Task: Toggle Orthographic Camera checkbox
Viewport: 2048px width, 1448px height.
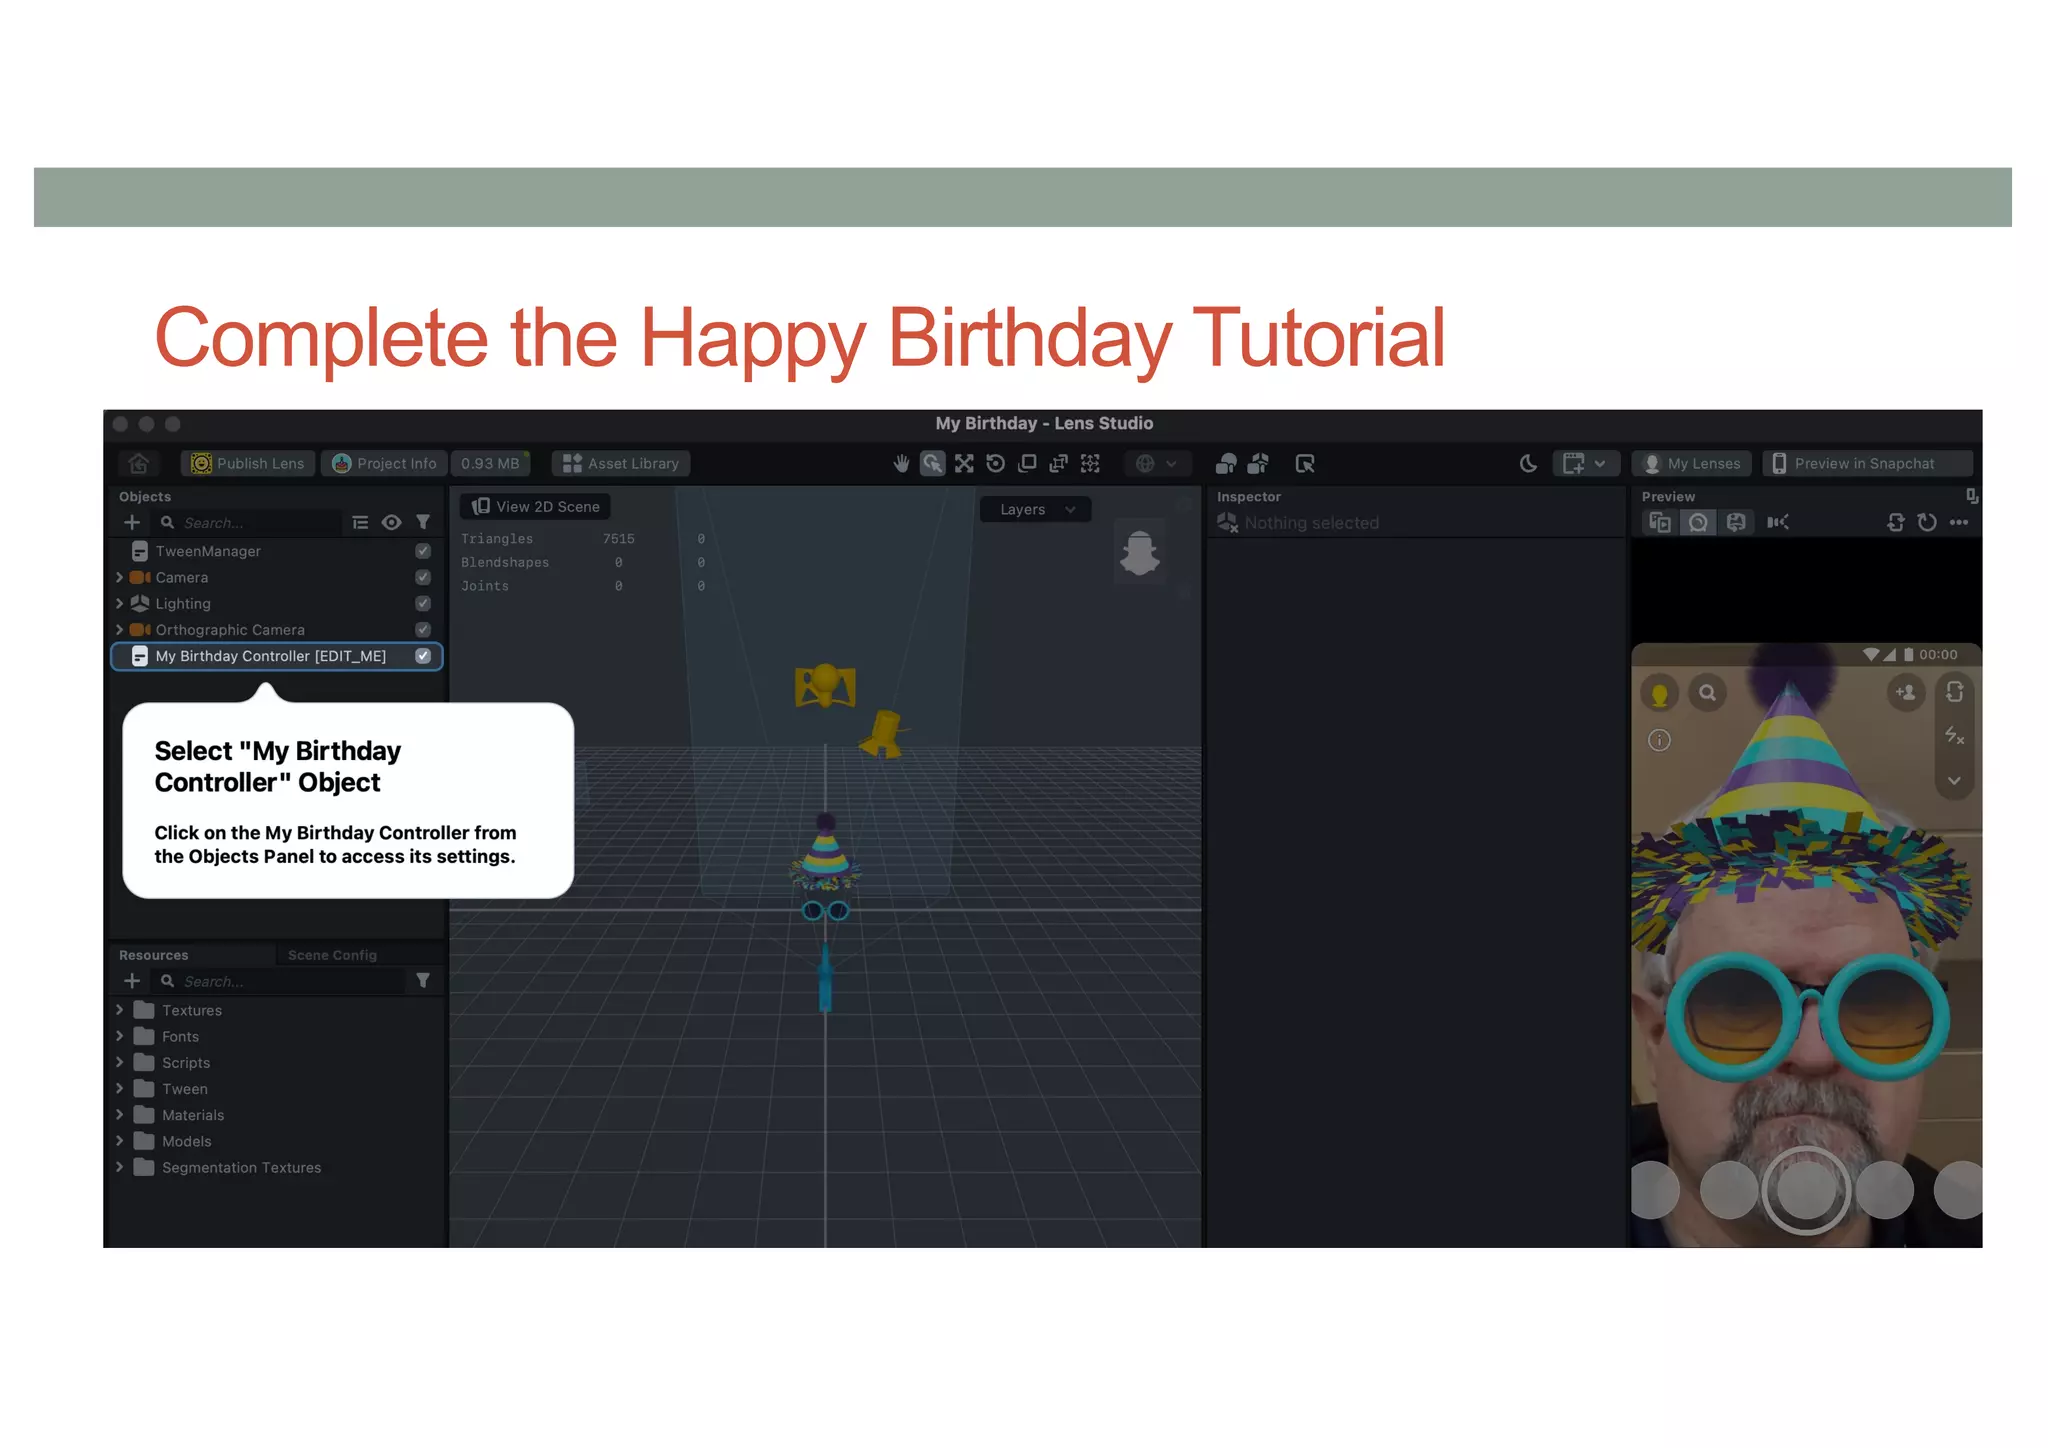Action: [x=423, y=630]
